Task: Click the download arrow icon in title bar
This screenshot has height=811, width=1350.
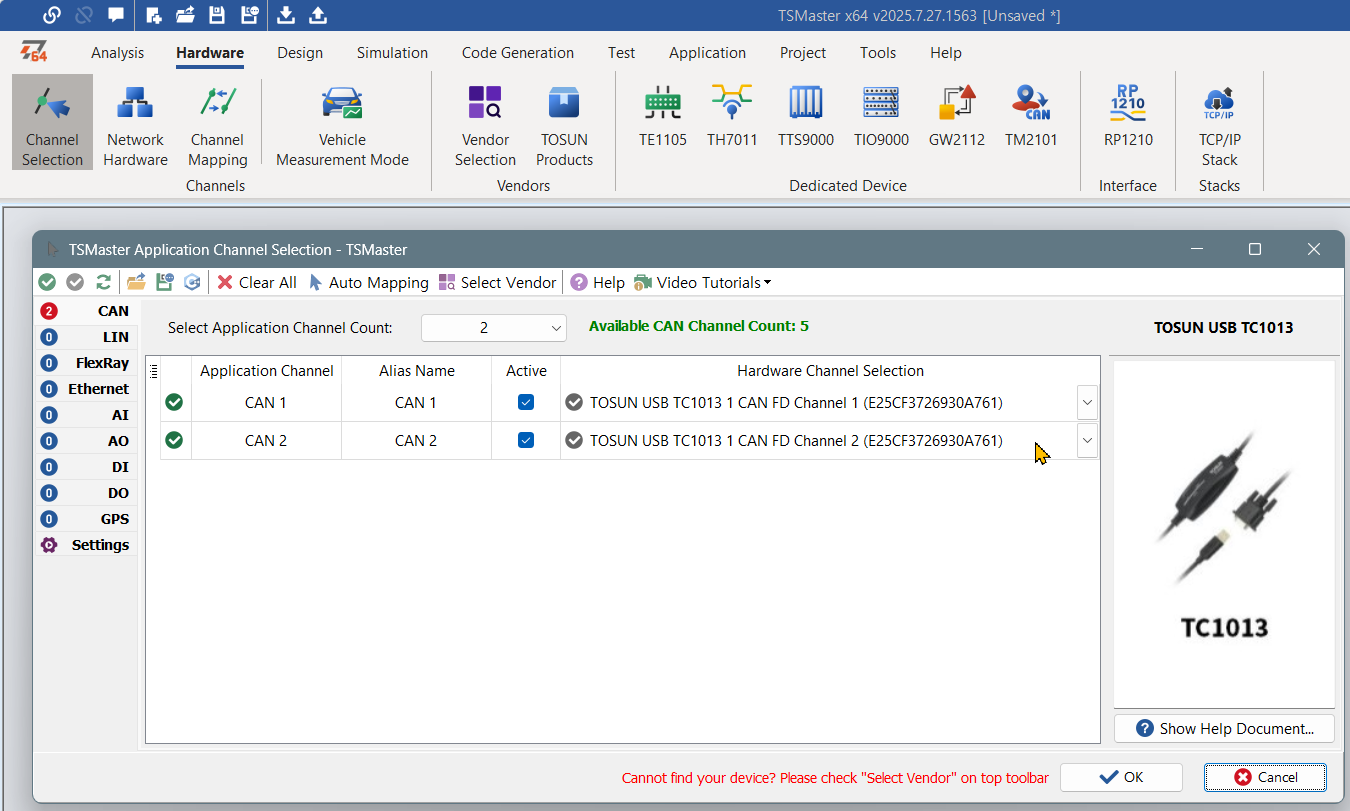Action: tap(286, 15)
